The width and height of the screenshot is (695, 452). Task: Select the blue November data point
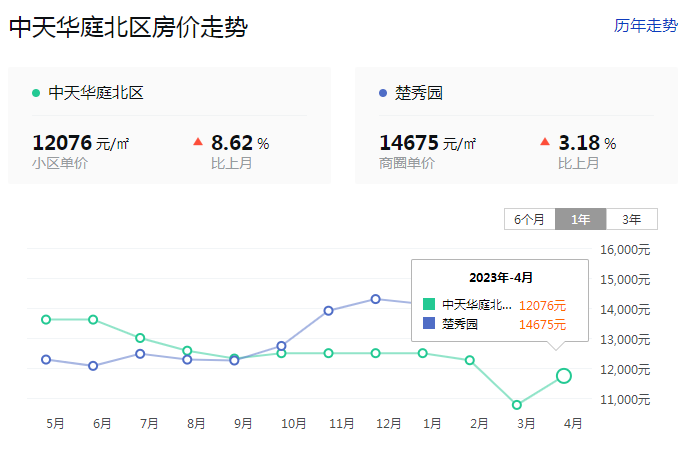coord(328,311)
